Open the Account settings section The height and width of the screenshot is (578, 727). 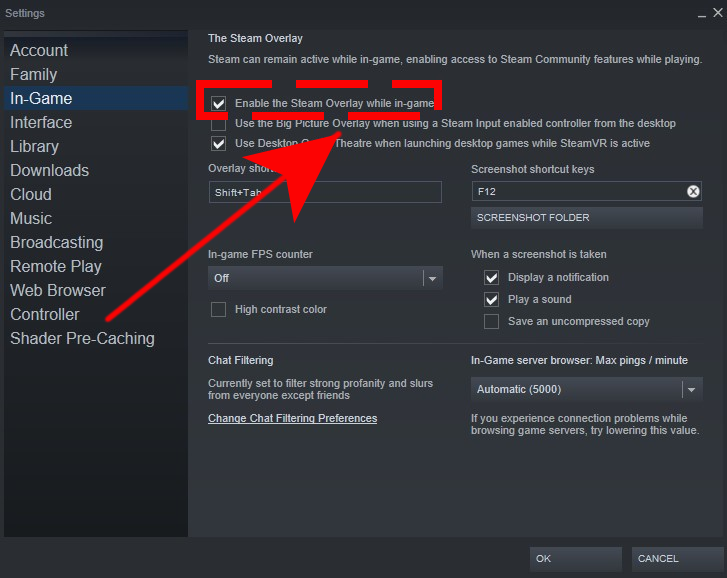96,50
